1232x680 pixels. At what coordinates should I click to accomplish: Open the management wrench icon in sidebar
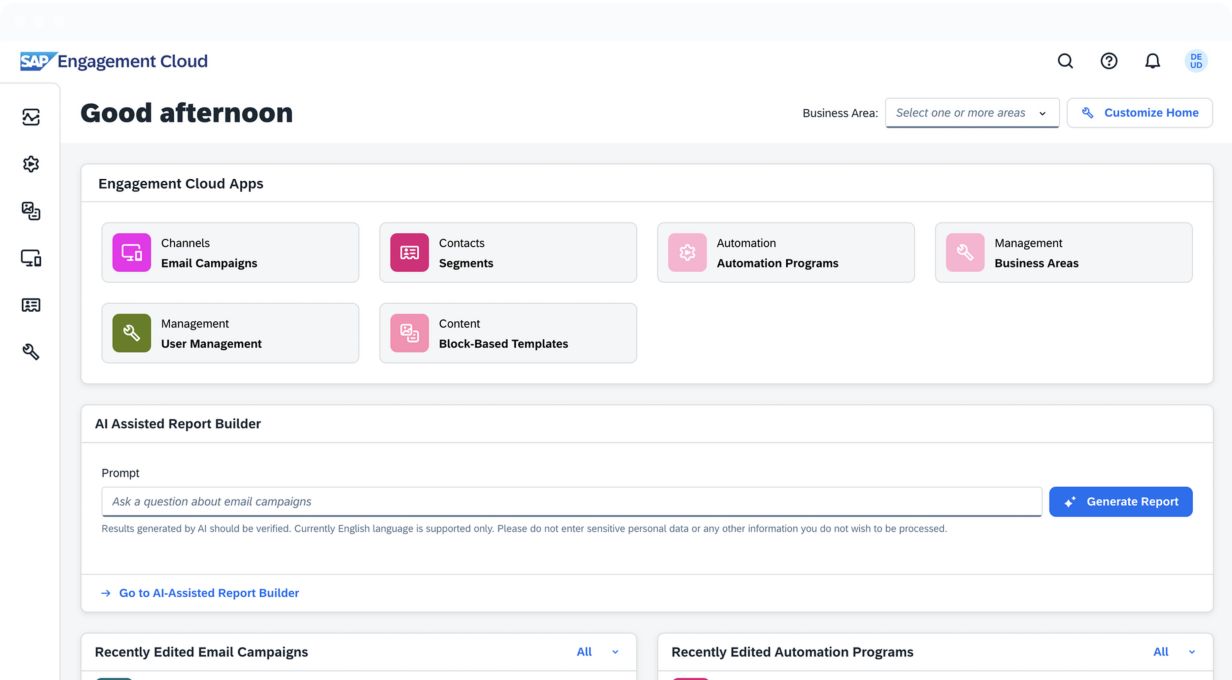(x=31, y=351)
